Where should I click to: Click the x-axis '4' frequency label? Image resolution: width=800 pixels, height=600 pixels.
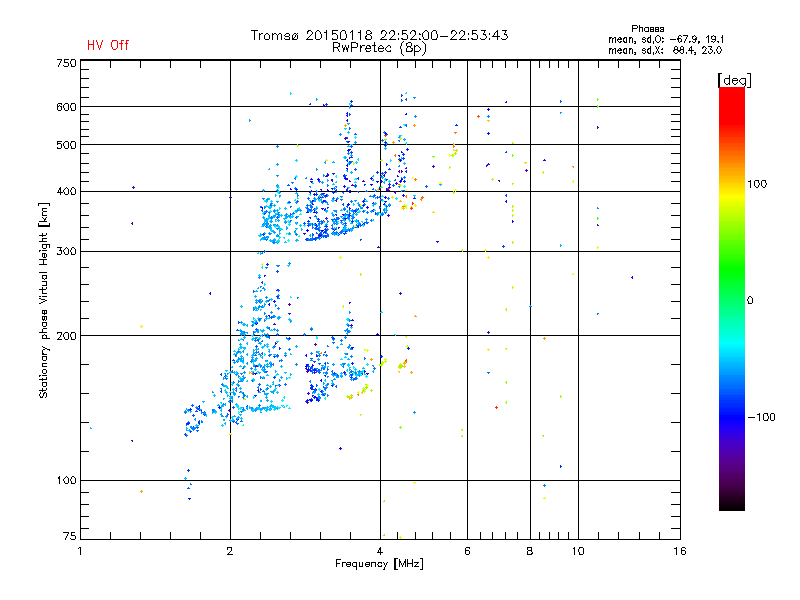[380, 551]
